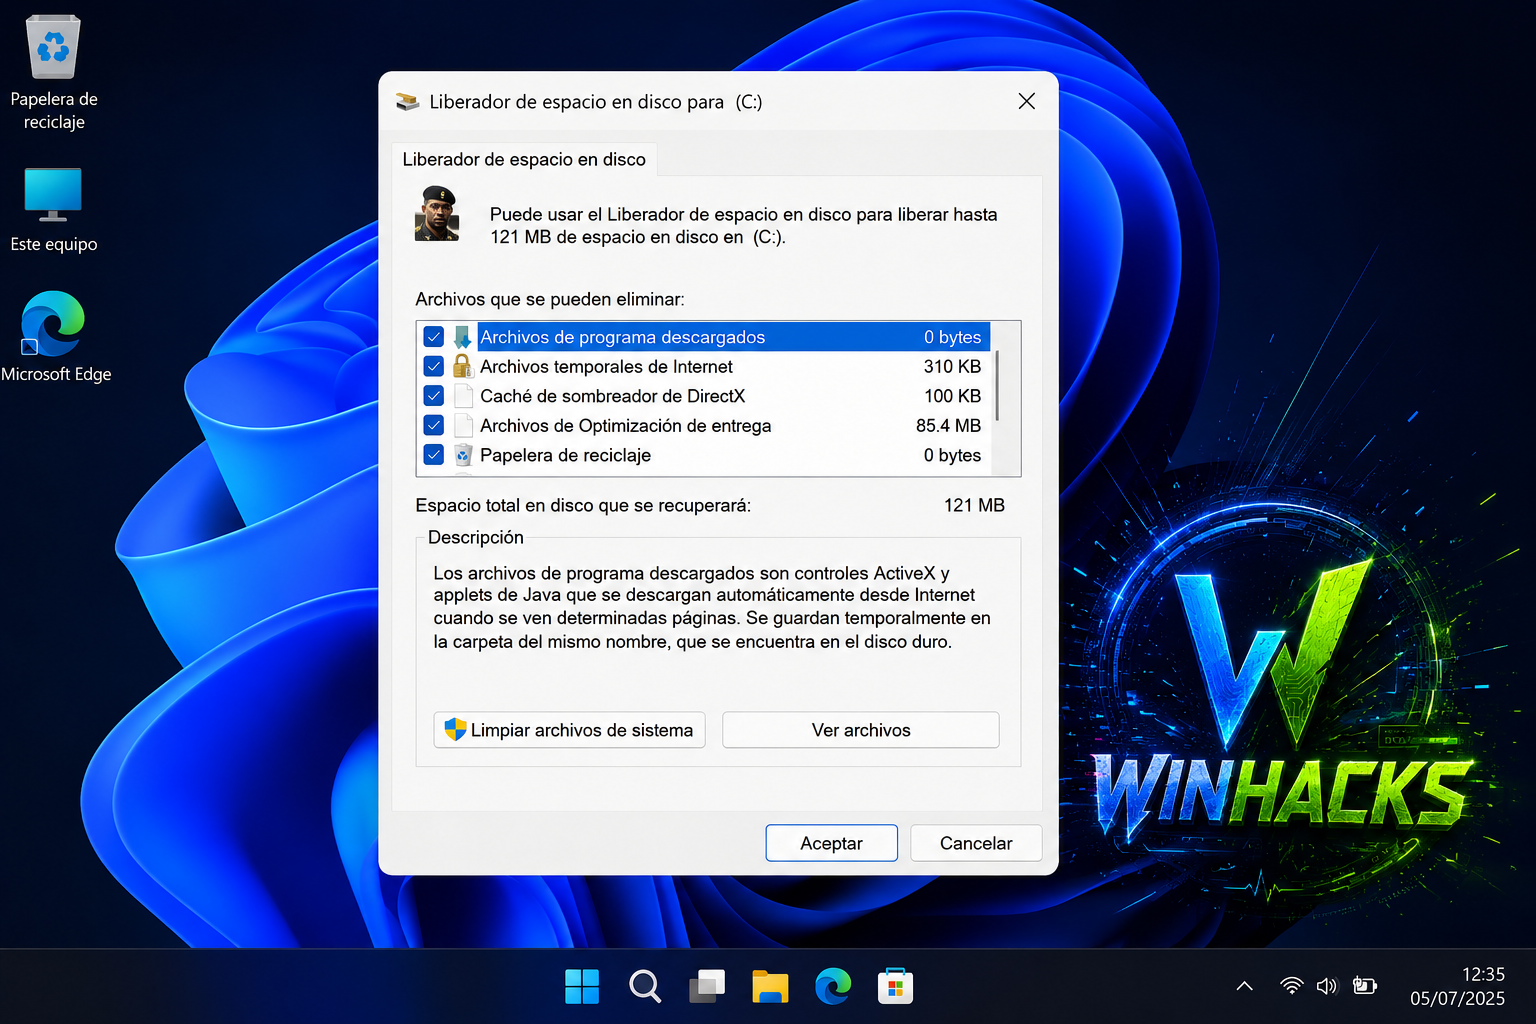Click the disk cleanup title bar icon
The height and width of the screenshot is (1024, 1536).
[407, 102]
